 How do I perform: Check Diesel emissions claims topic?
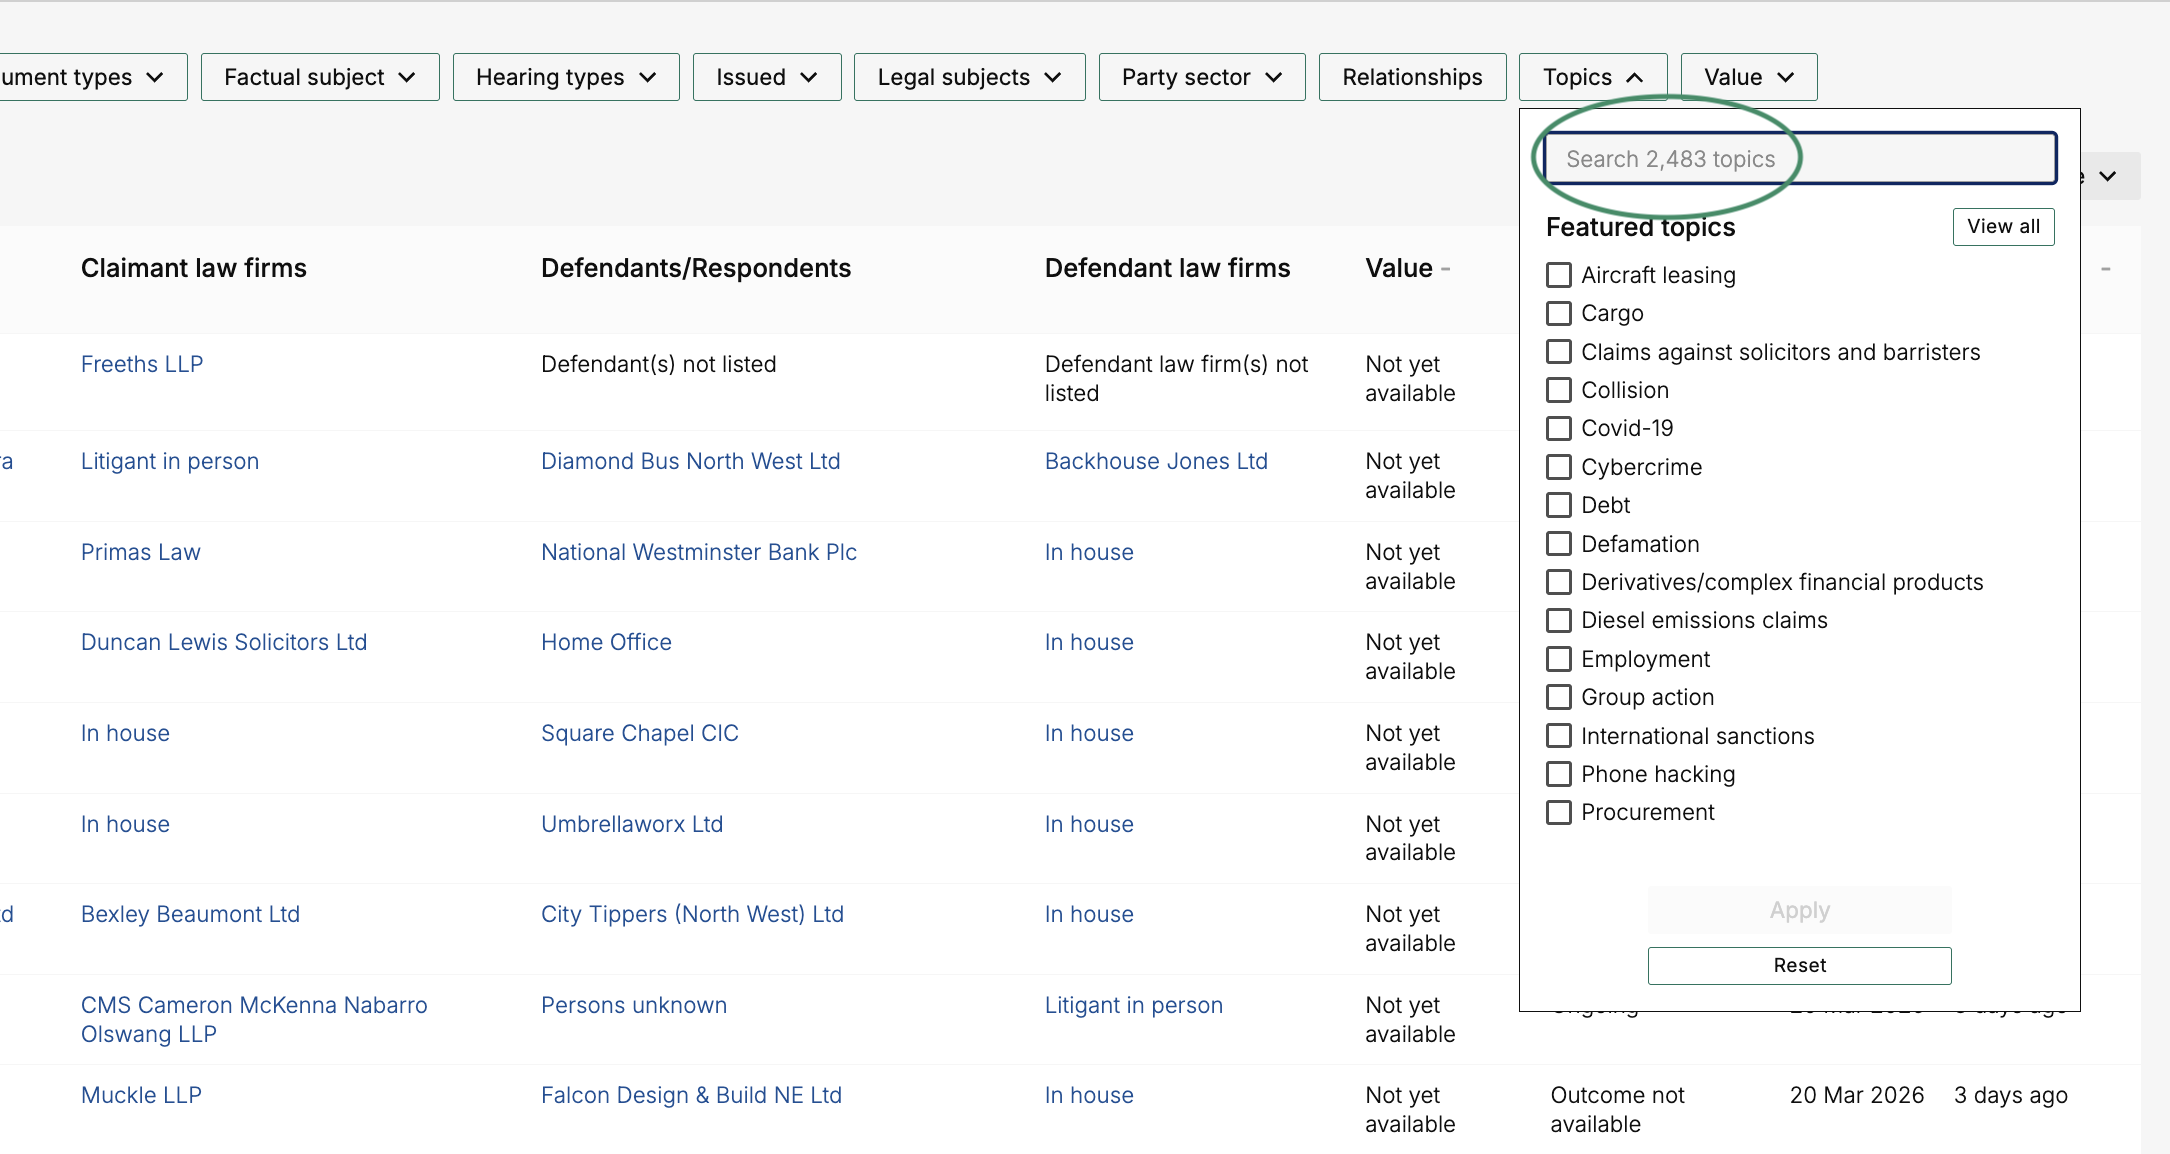1559,620
